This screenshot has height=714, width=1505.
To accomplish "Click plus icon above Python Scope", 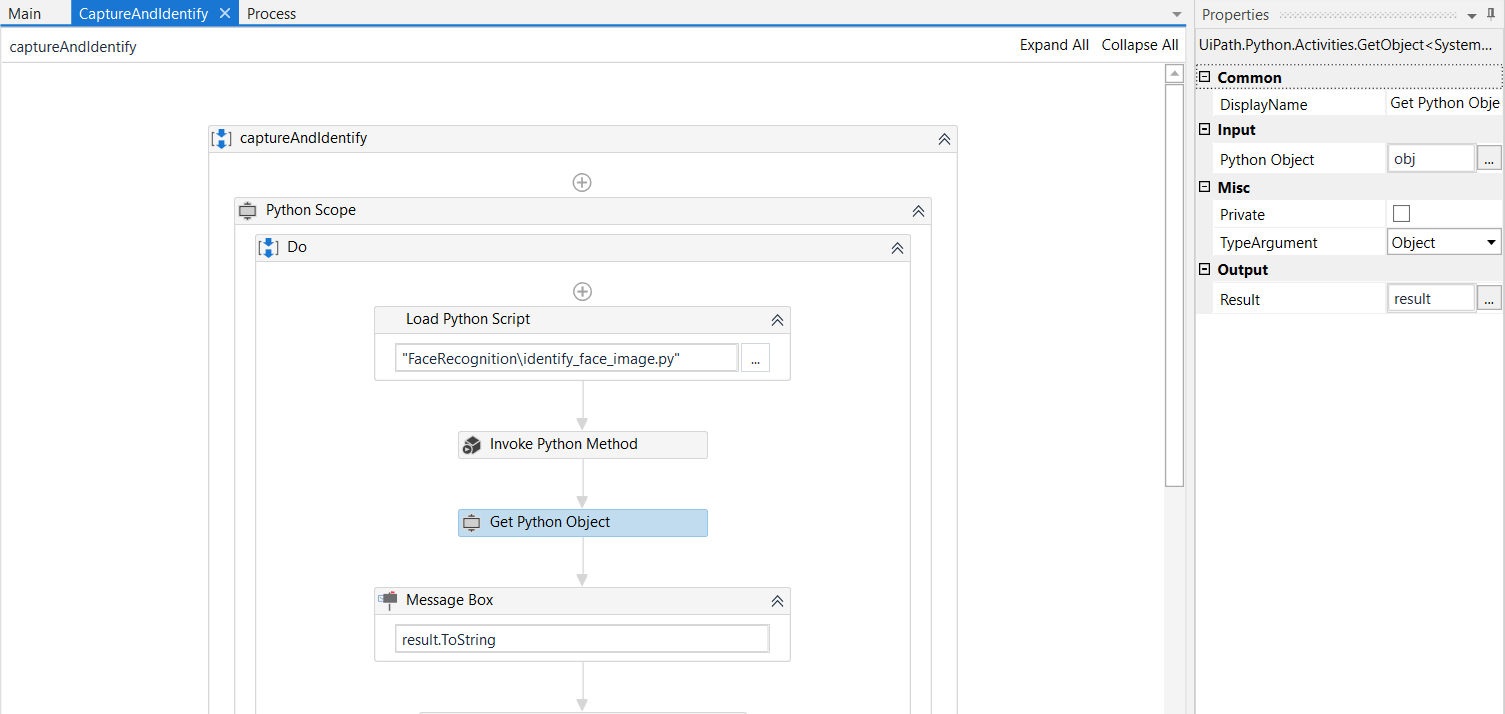I will [x=582, y=182].
